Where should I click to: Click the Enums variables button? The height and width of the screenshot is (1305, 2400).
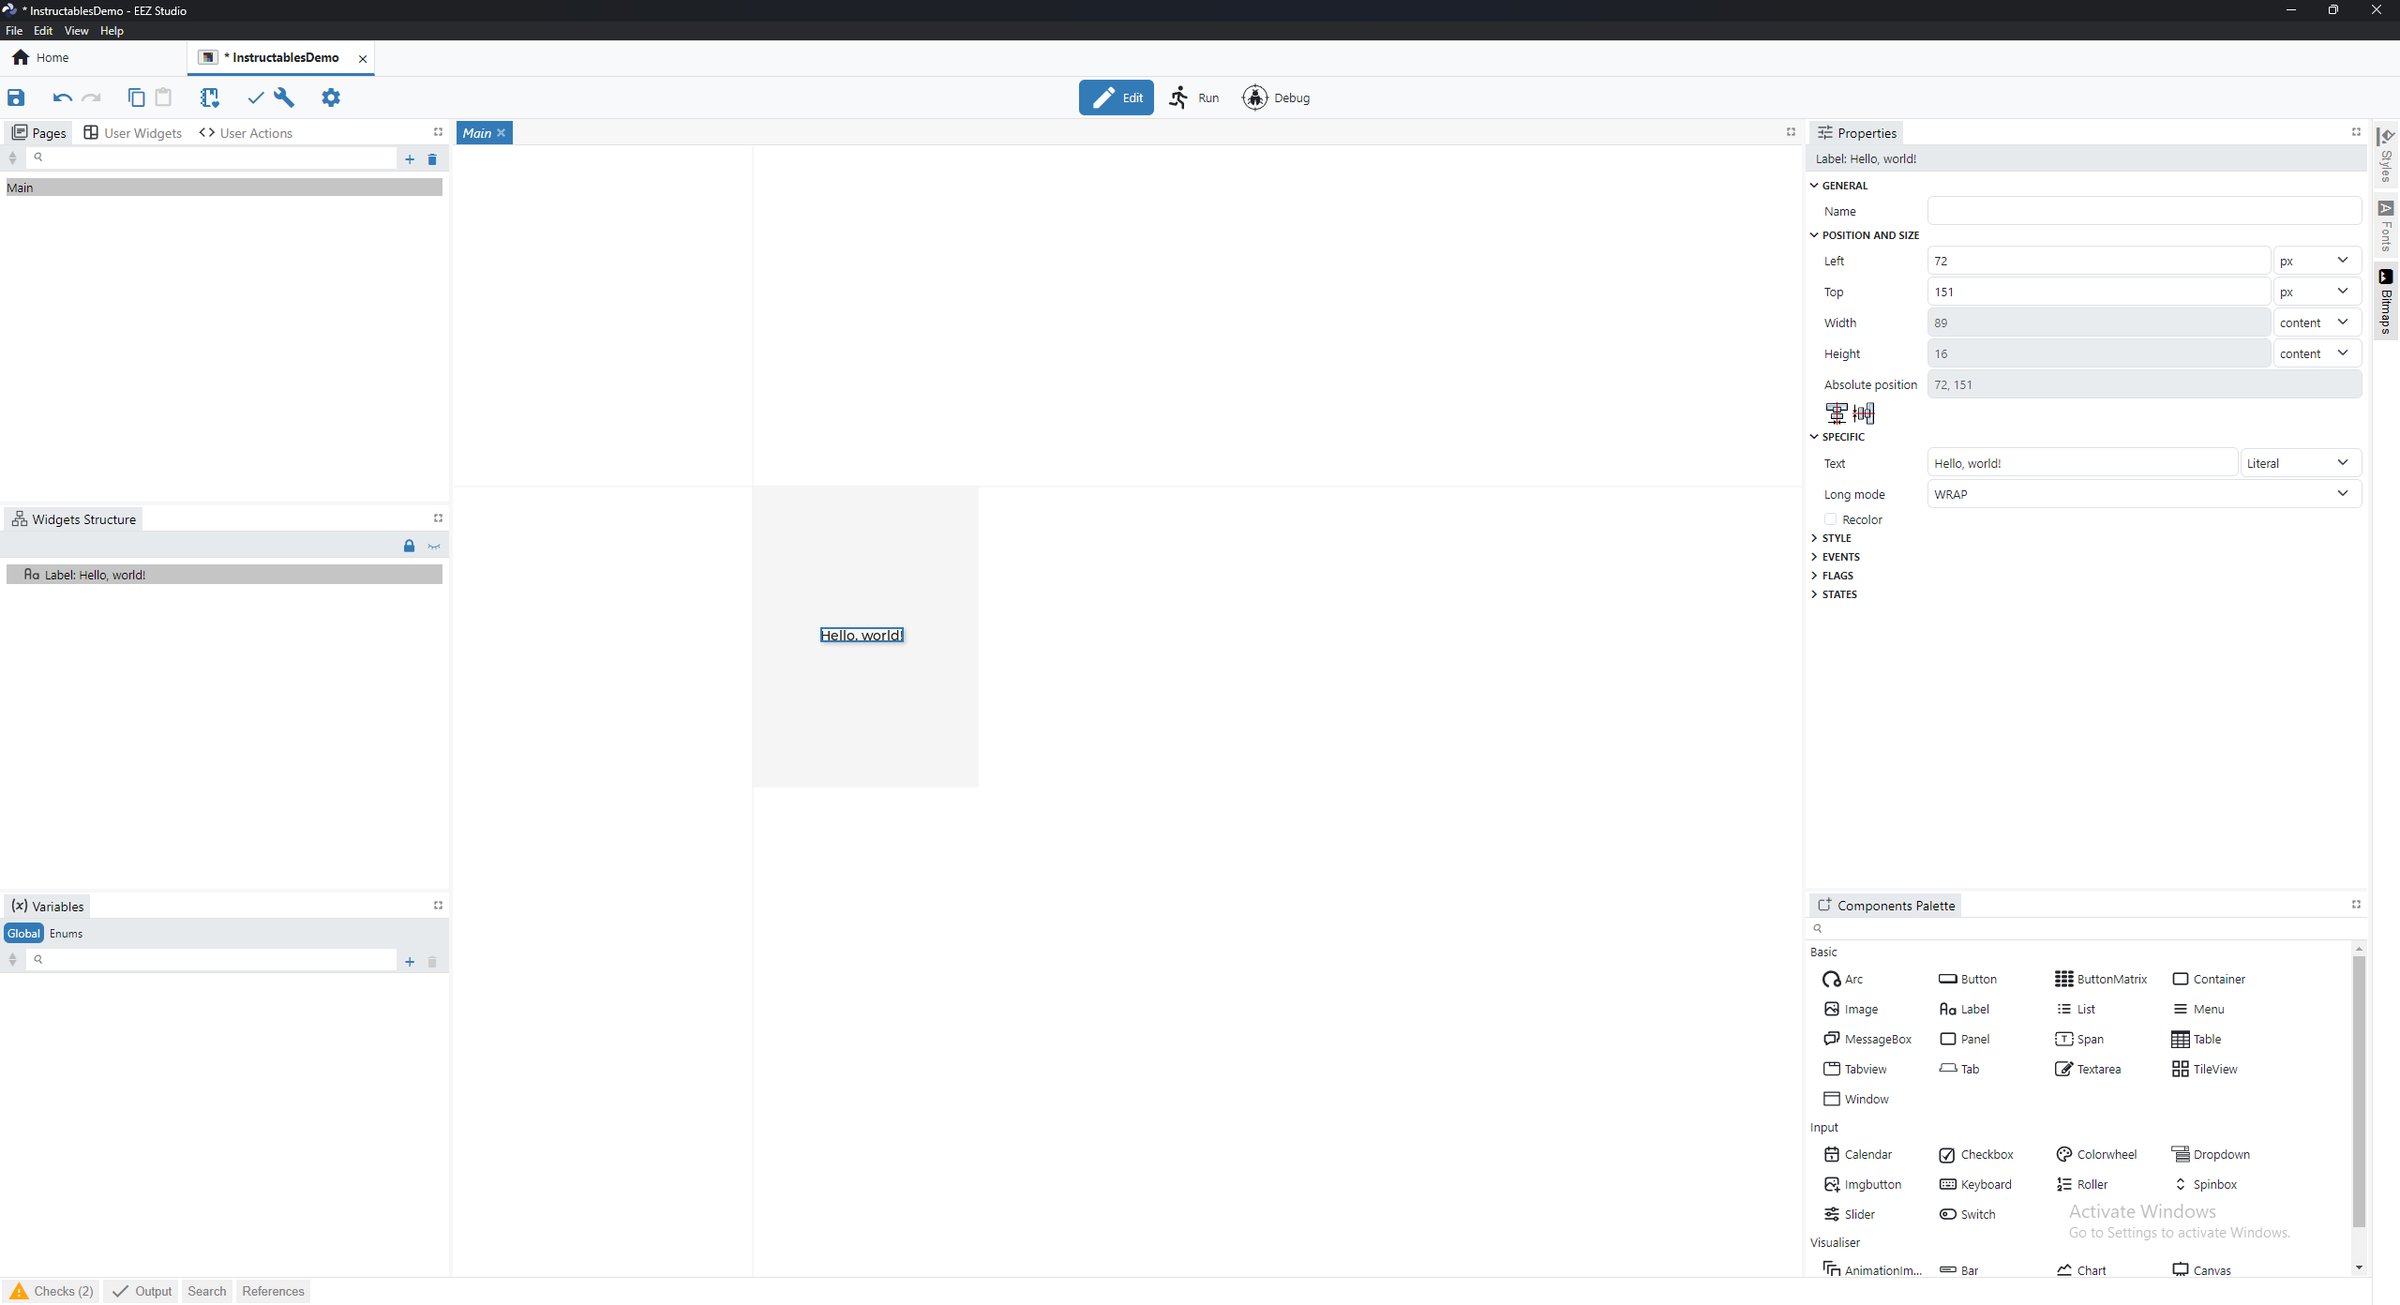[66, 933]
